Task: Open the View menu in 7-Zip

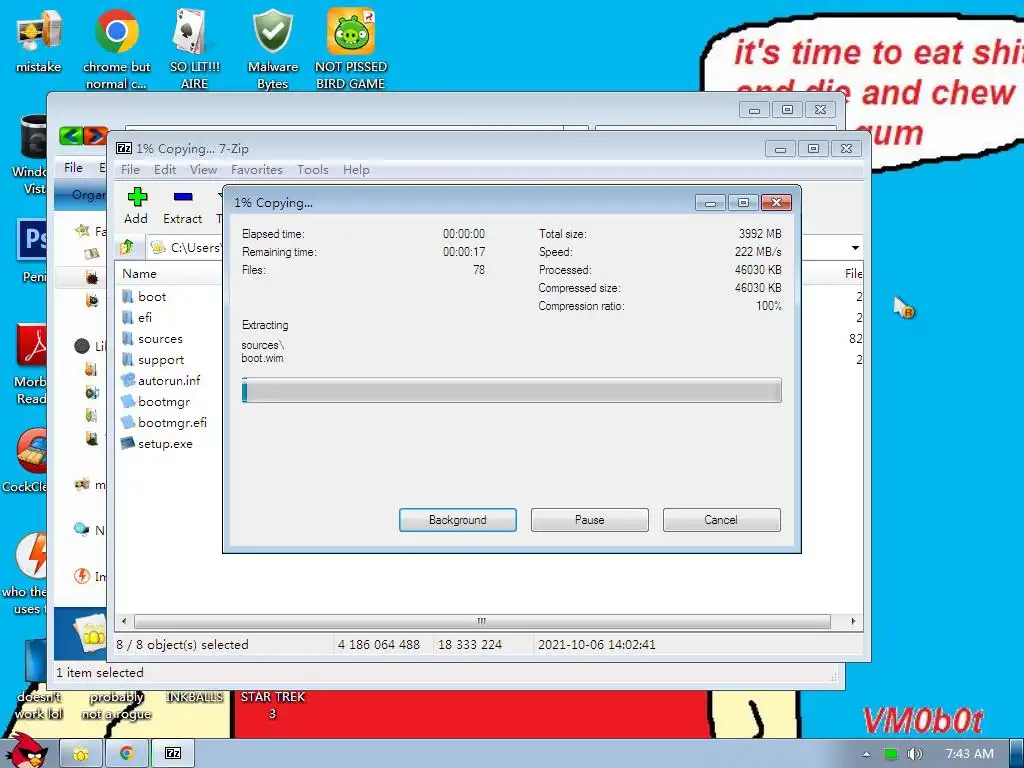Action: click(x=203, y=170)
